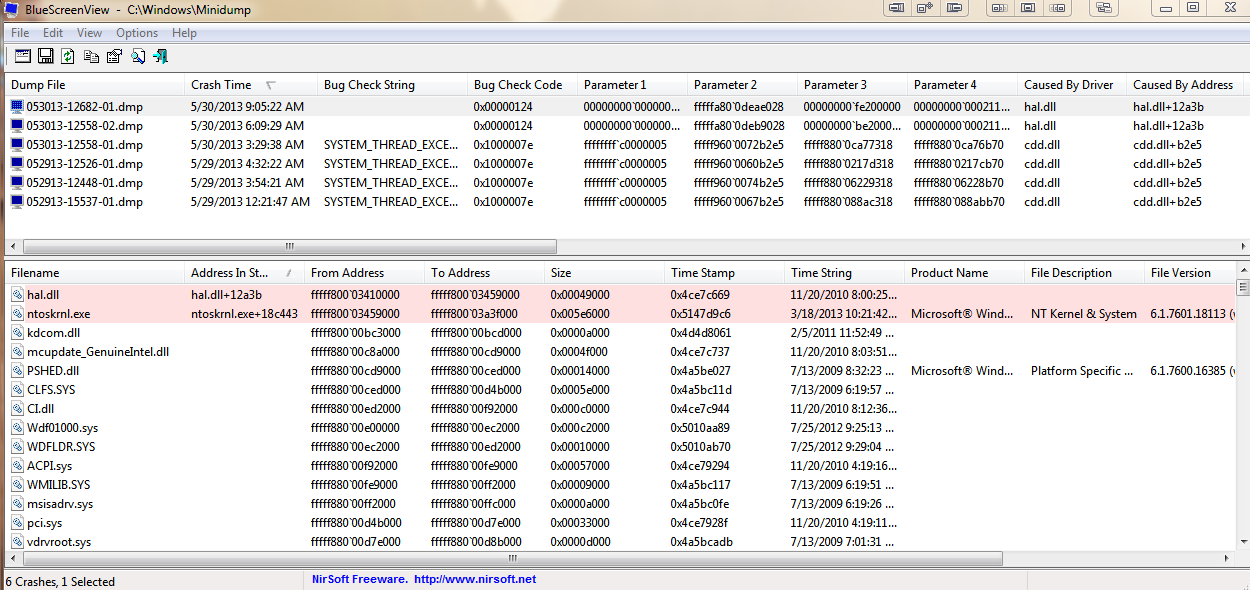Click the WMILIB.SYS filename
The width and height of the screenshot is (1250, 590).
tap(59, 485)
